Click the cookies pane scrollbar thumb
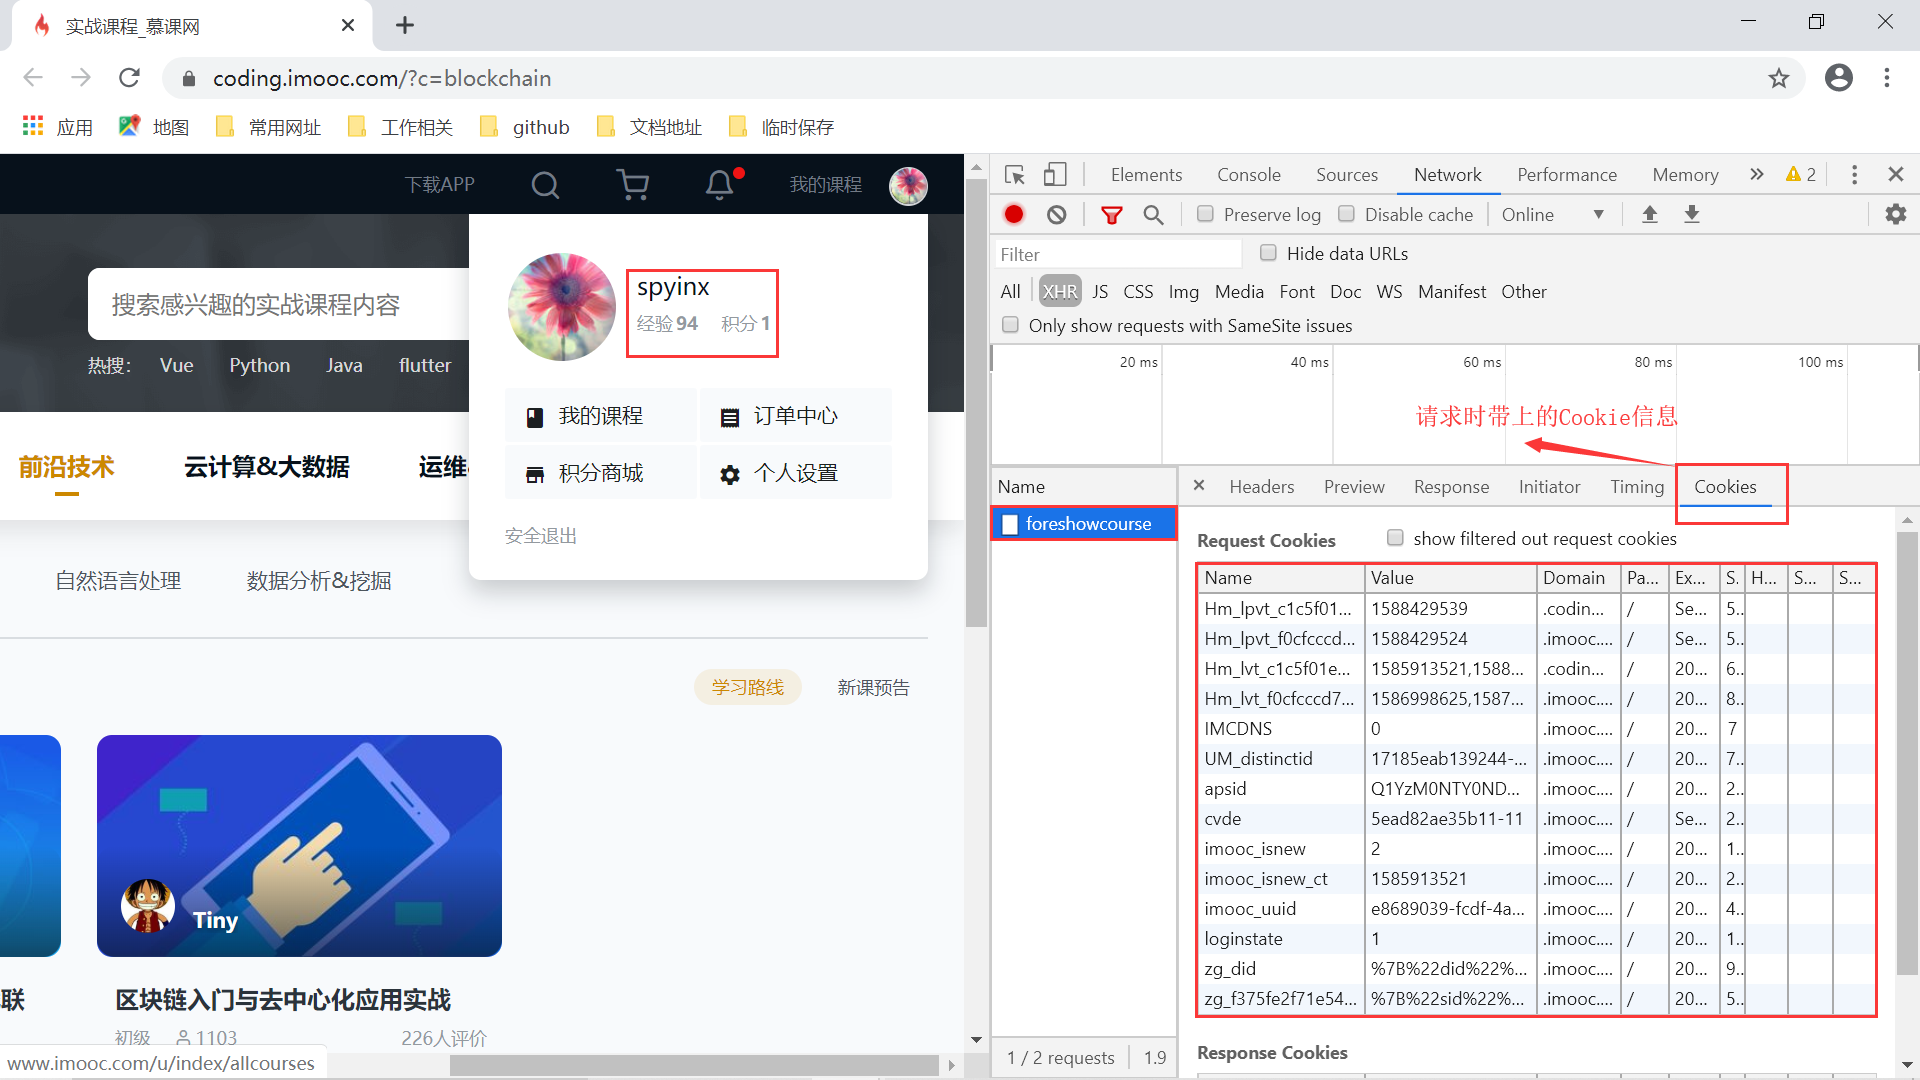Image resolution: width=1920 pixels, height=1080 pixels. (x=1907, y=752)
